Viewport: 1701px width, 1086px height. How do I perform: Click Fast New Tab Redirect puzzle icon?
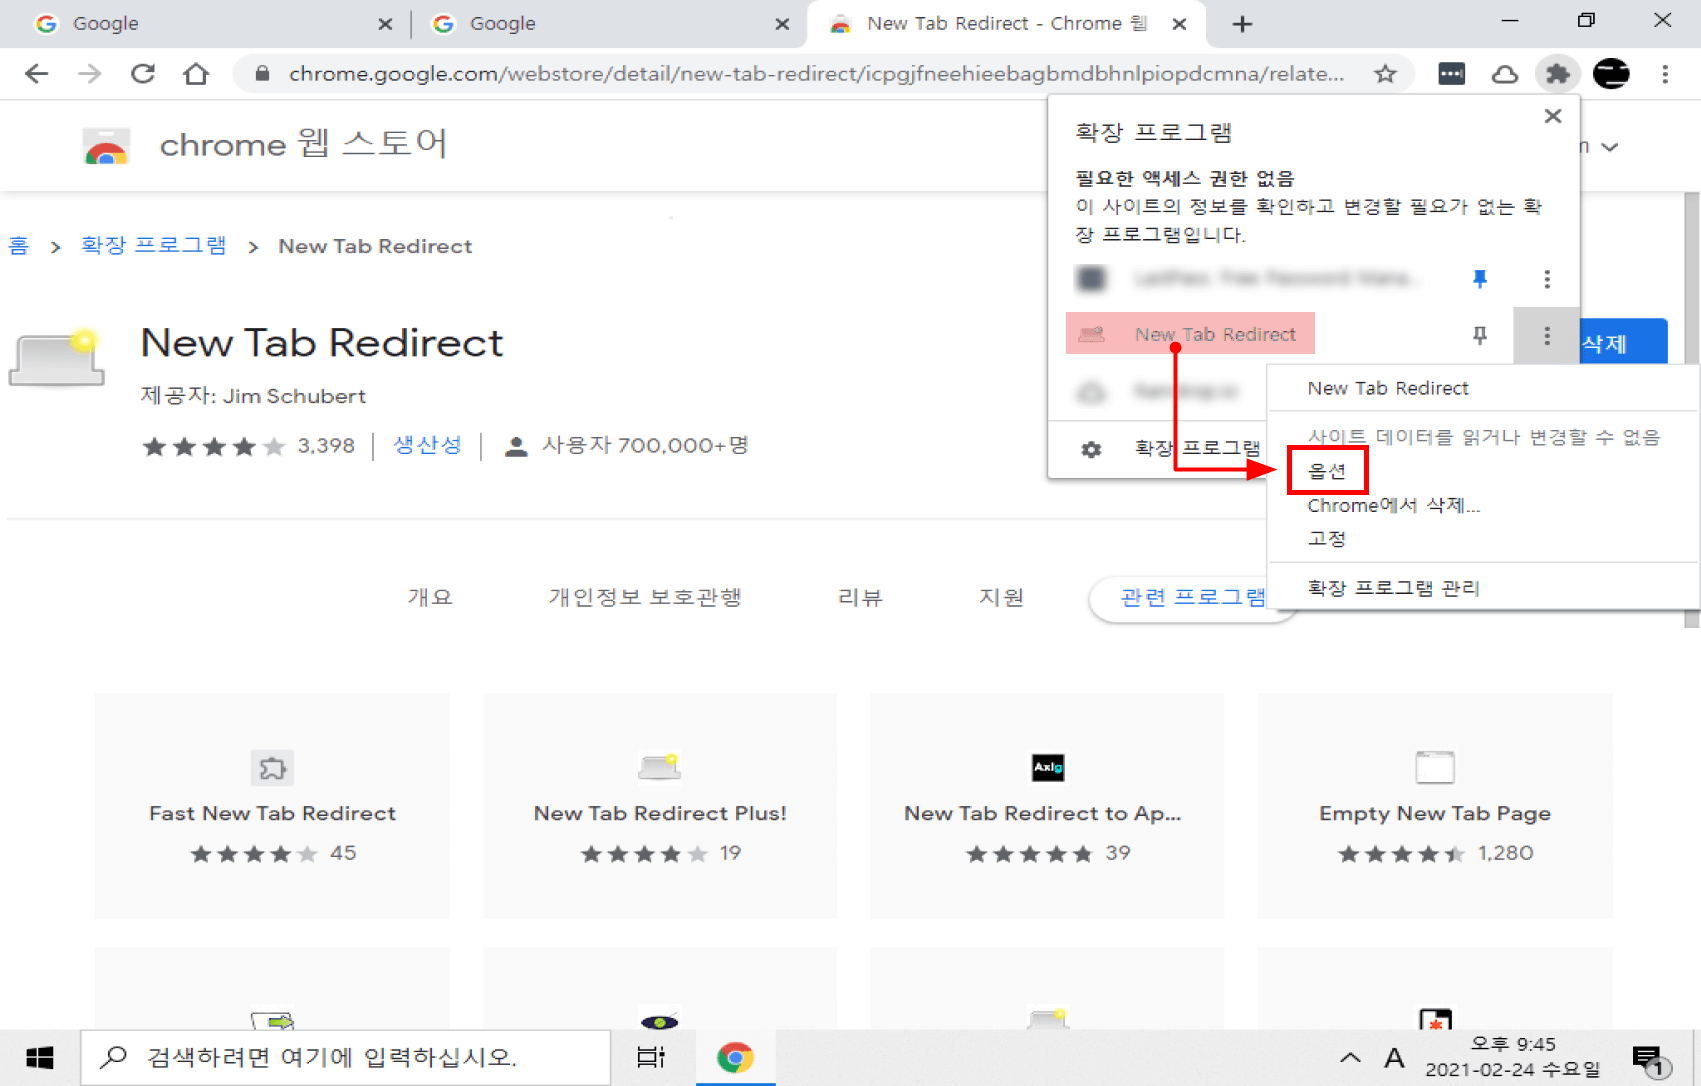[272, 768]
